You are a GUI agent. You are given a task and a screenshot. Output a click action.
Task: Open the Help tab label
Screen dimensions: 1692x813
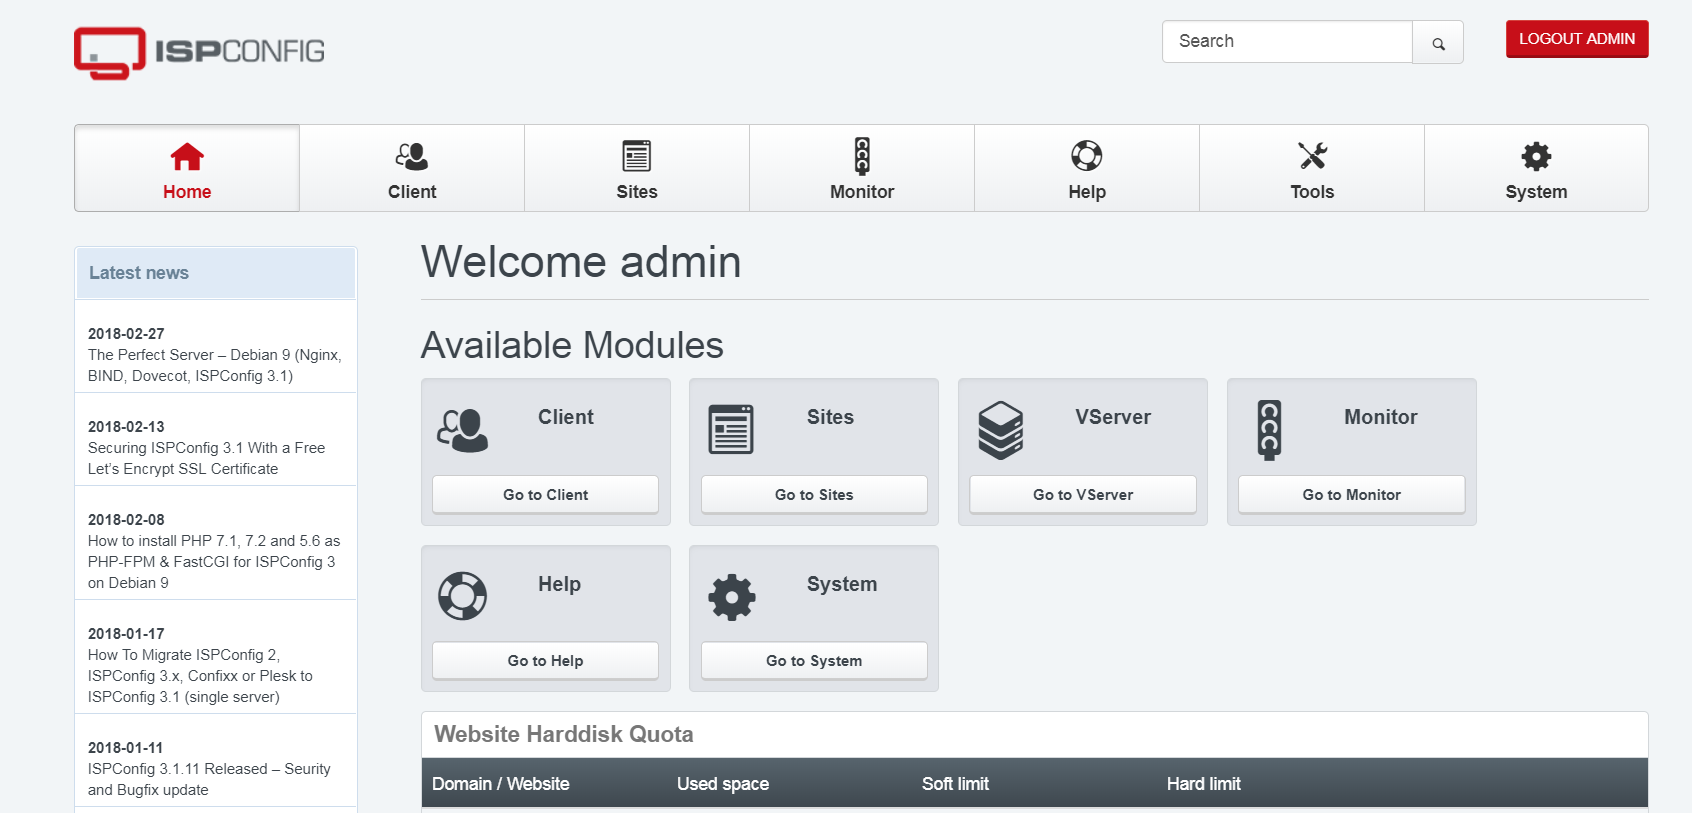tap(1087, 192)
